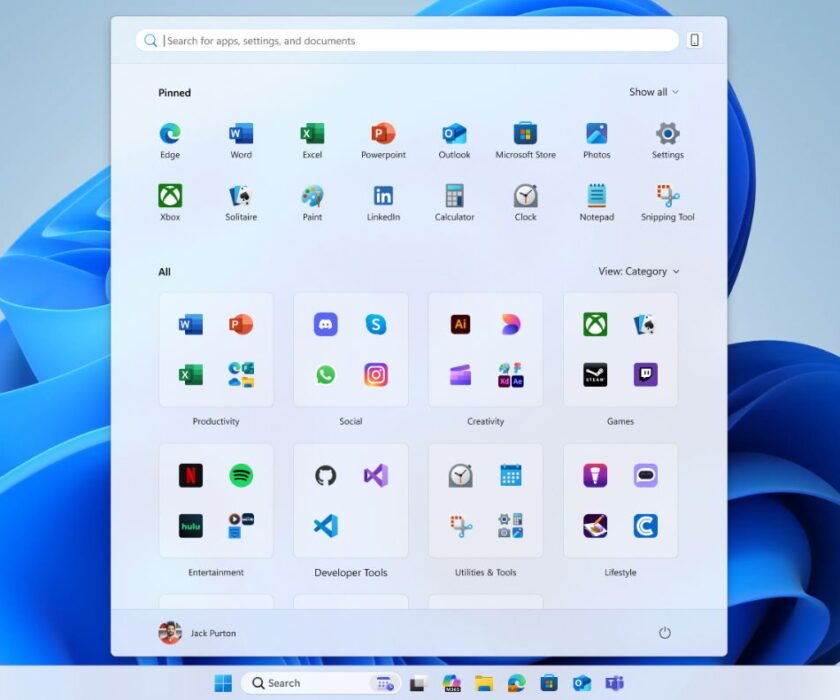
Task: Open pinned Excel app
Action: click(x=312, y=134)
